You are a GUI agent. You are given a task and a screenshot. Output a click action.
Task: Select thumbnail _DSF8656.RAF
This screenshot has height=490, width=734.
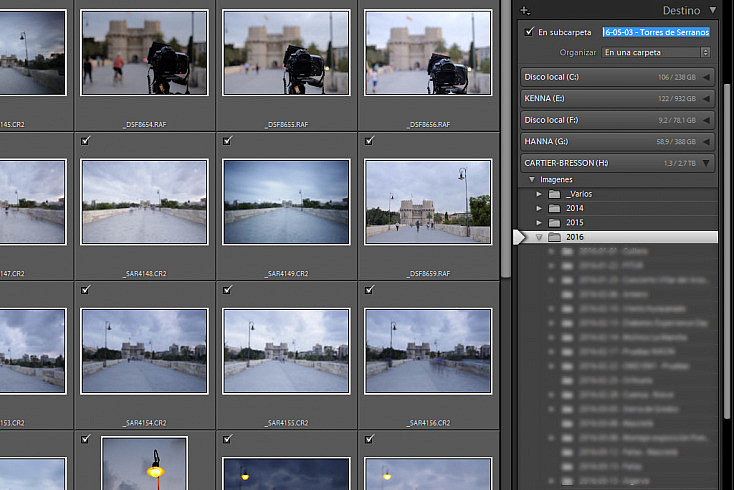pos(428,52)
